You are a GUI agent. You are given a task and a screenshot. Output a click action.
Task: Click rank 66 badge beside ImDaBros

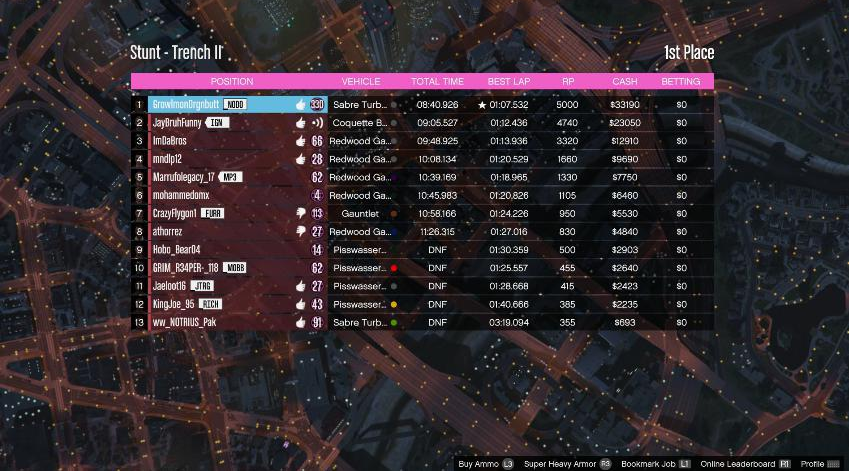(317, 141)
